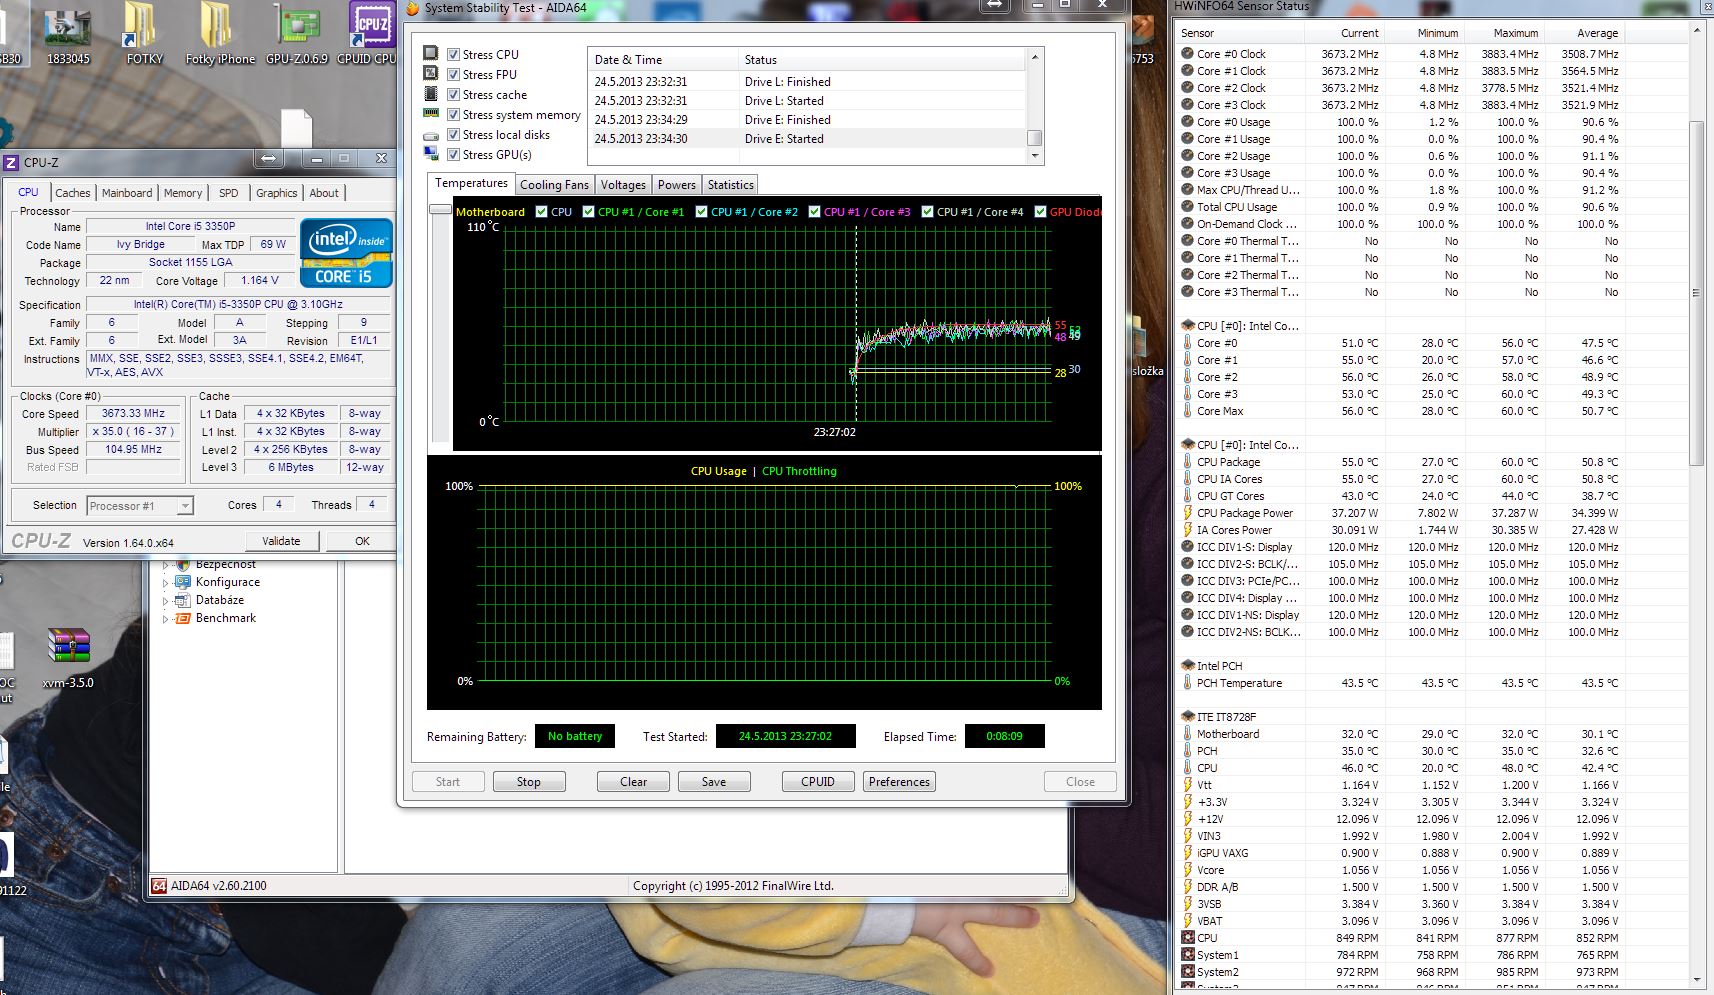Click the Databáze tree item icon
Screen dimensions: 1714x995
(183, 600)
